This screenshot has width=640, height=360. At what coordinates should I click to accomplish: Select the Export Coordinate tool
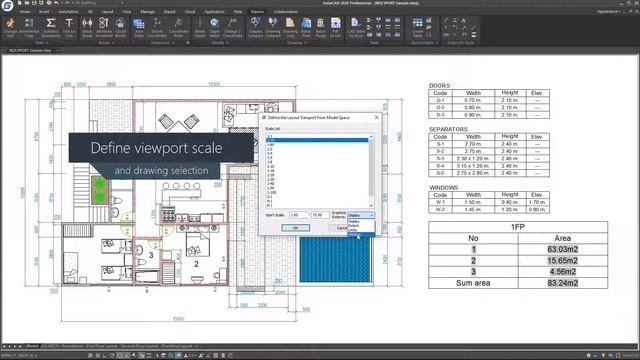click(x=157, y=28)
